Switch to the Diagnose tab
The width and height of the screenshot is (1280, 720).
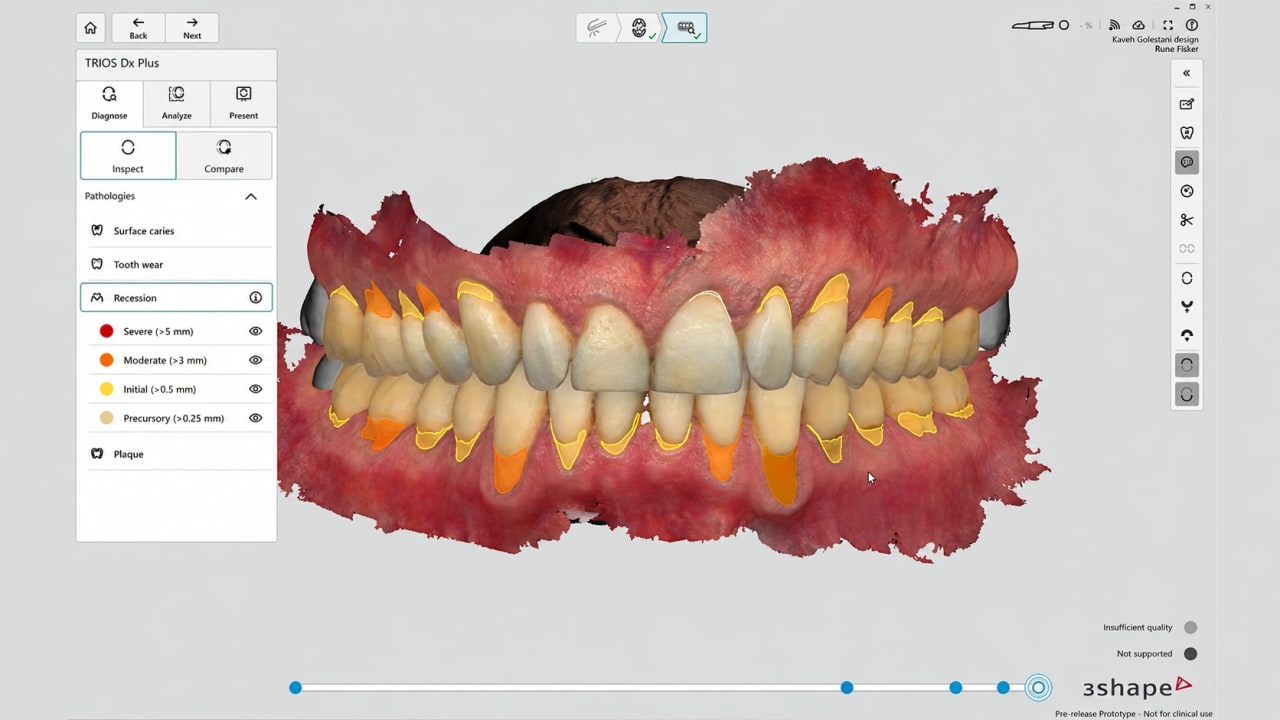pos(109,103)
